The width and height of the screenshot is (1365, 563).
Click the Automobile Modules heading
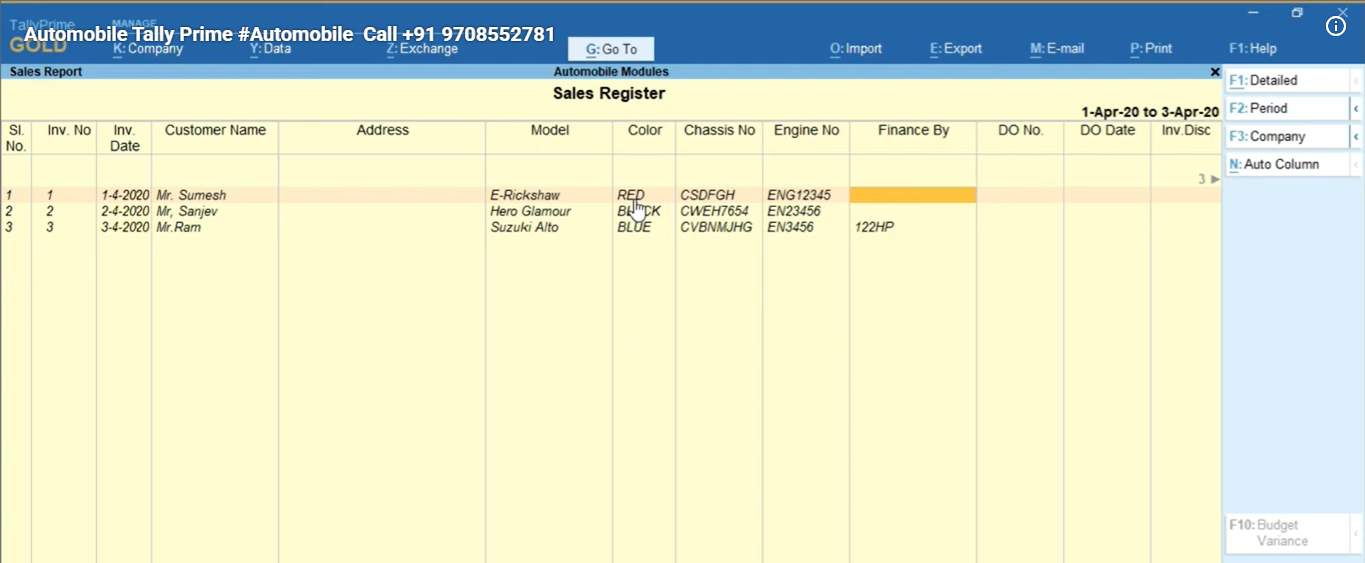pos(611,72)
